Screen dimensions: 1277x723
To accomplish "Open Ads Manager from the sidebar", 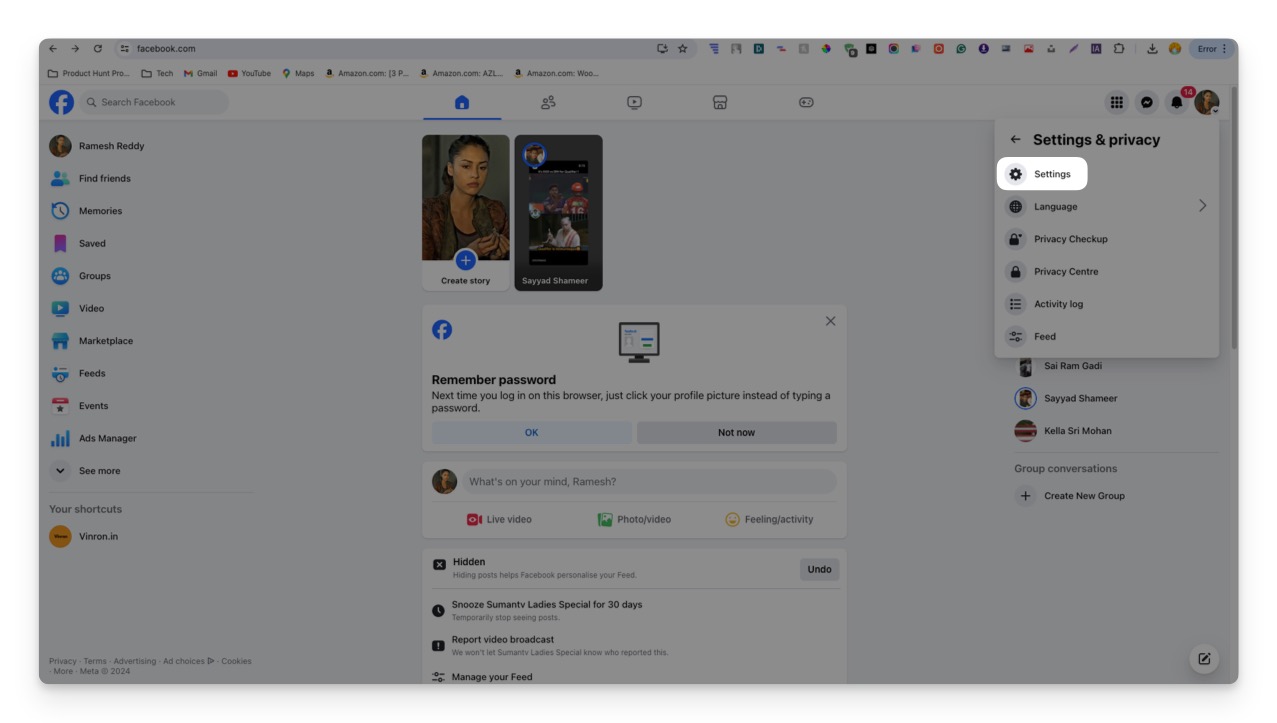I will tap(105, 437).
